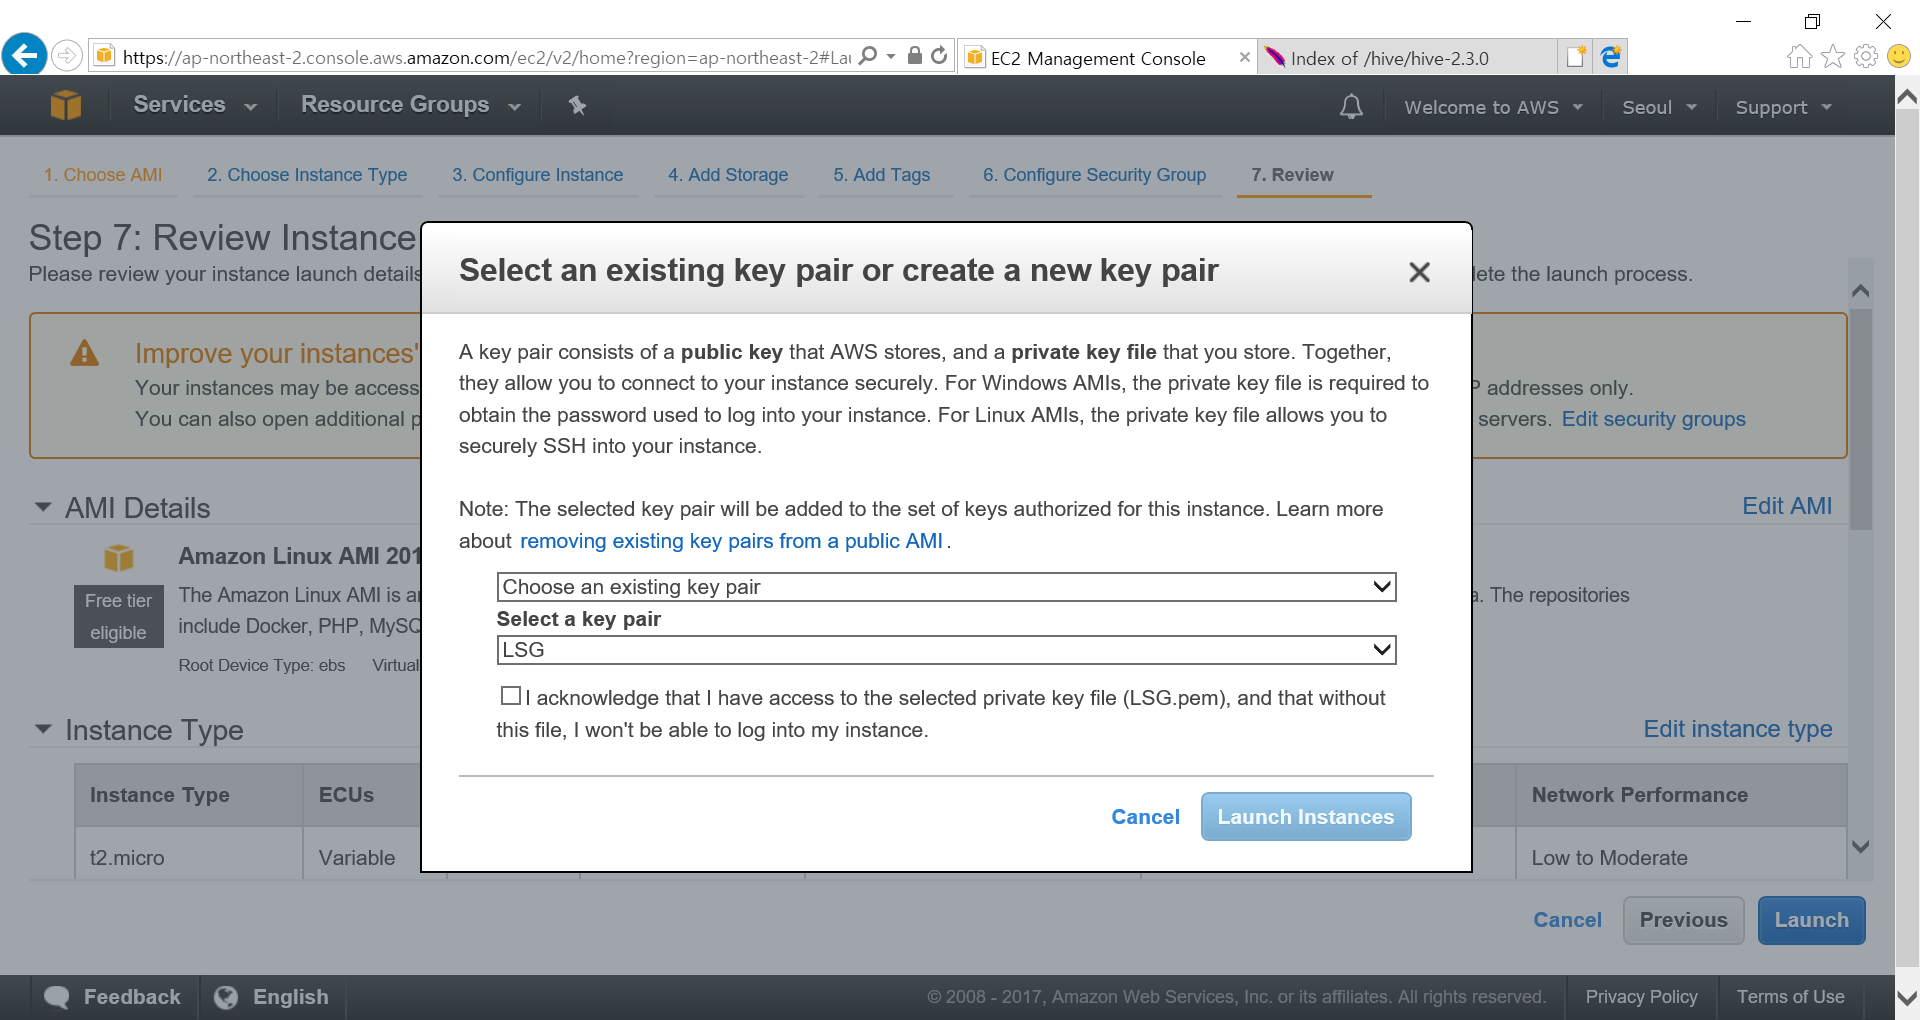Go to step 5. Add Tags

pyautogui.click(x=881, y=175)
